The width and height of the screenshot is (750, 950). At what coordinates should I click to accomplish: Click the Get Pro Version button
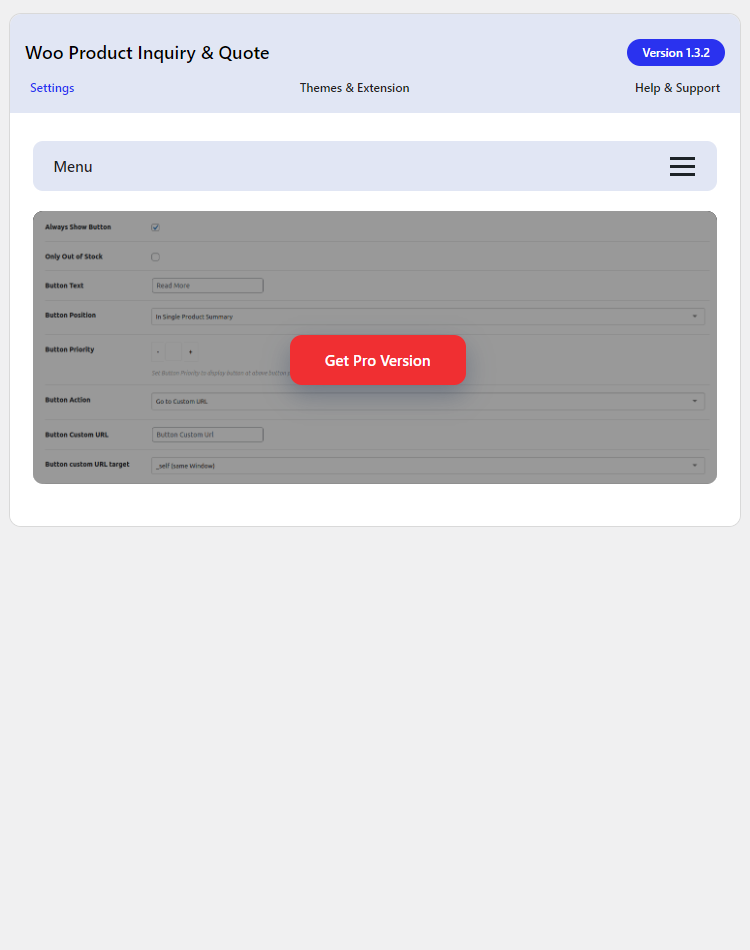point(377,360)
